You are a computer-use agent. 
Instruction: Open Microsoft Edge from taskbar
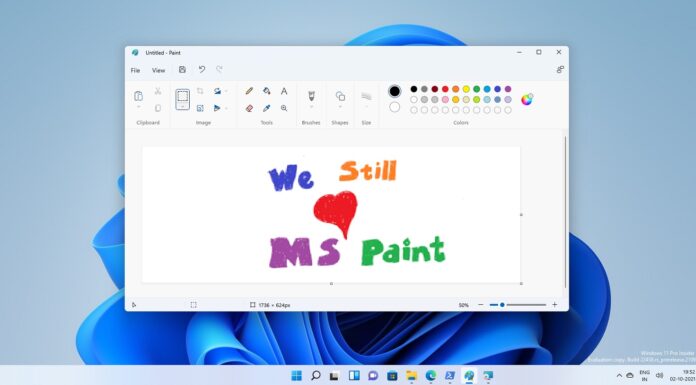[x=431, y=376]
